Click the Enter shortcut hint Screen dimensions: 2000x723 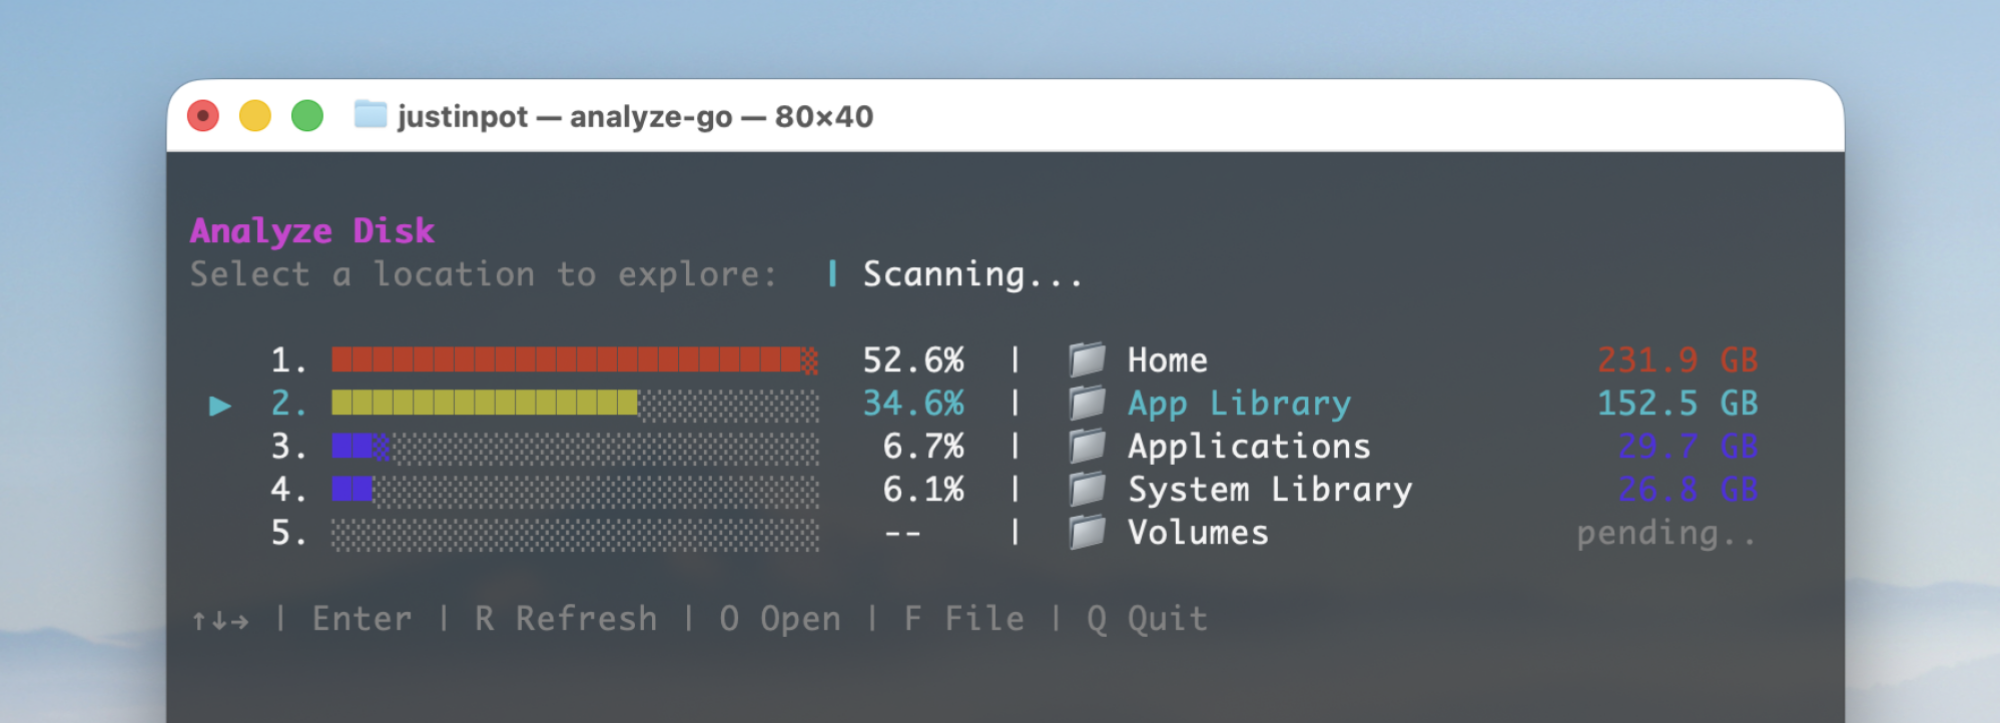(362, 619)
